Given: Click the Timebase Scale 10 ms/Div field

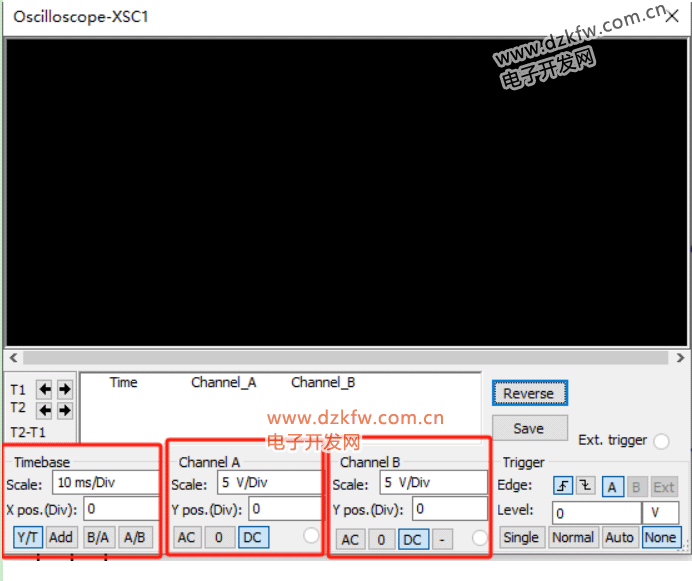Looking at the screenshot, I should point(105,482).
